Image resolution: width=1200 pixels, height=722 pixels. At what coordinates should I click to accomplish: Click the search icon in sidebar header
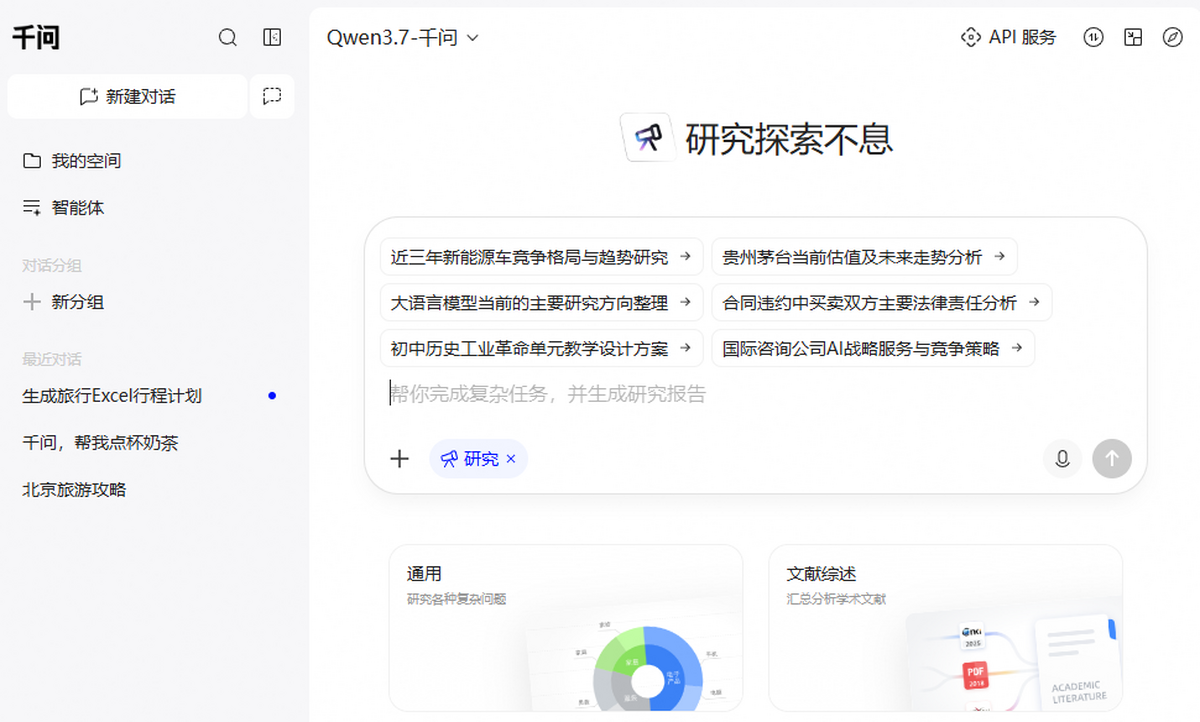point(228,38)
